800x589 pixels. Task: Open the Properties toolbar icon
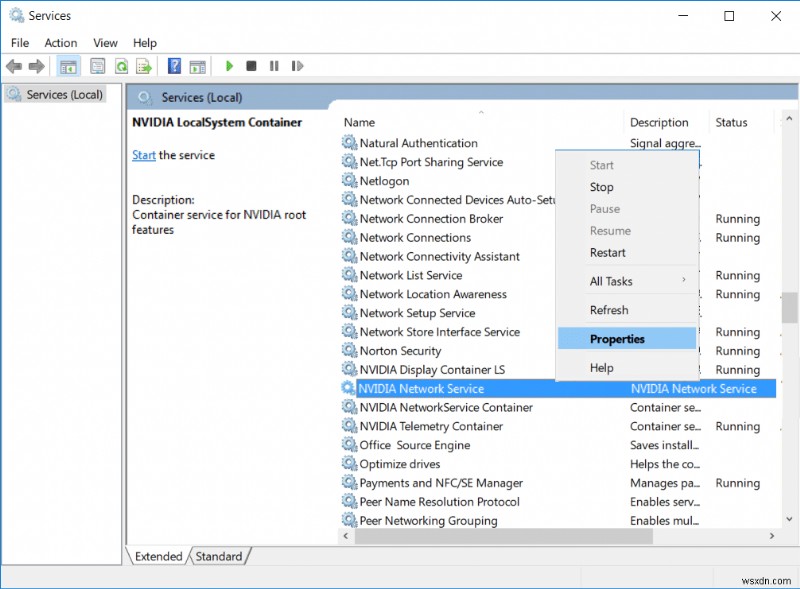95,66
